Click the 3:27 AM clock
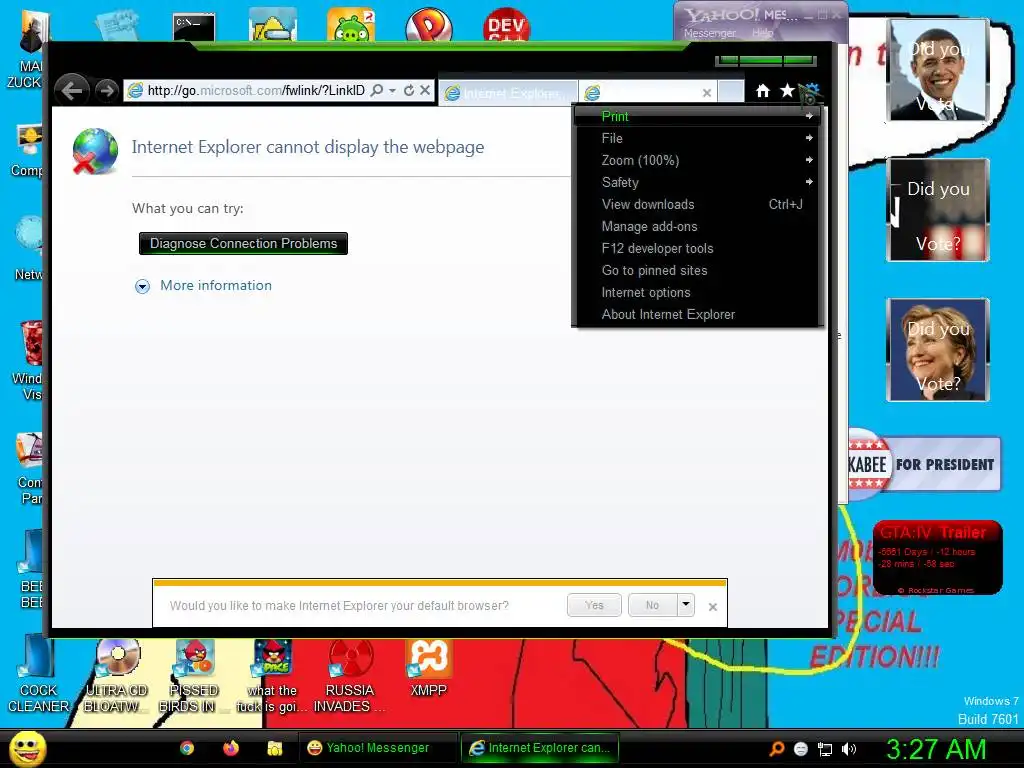Screen dimensions: 1024x768 pos(936,749)
